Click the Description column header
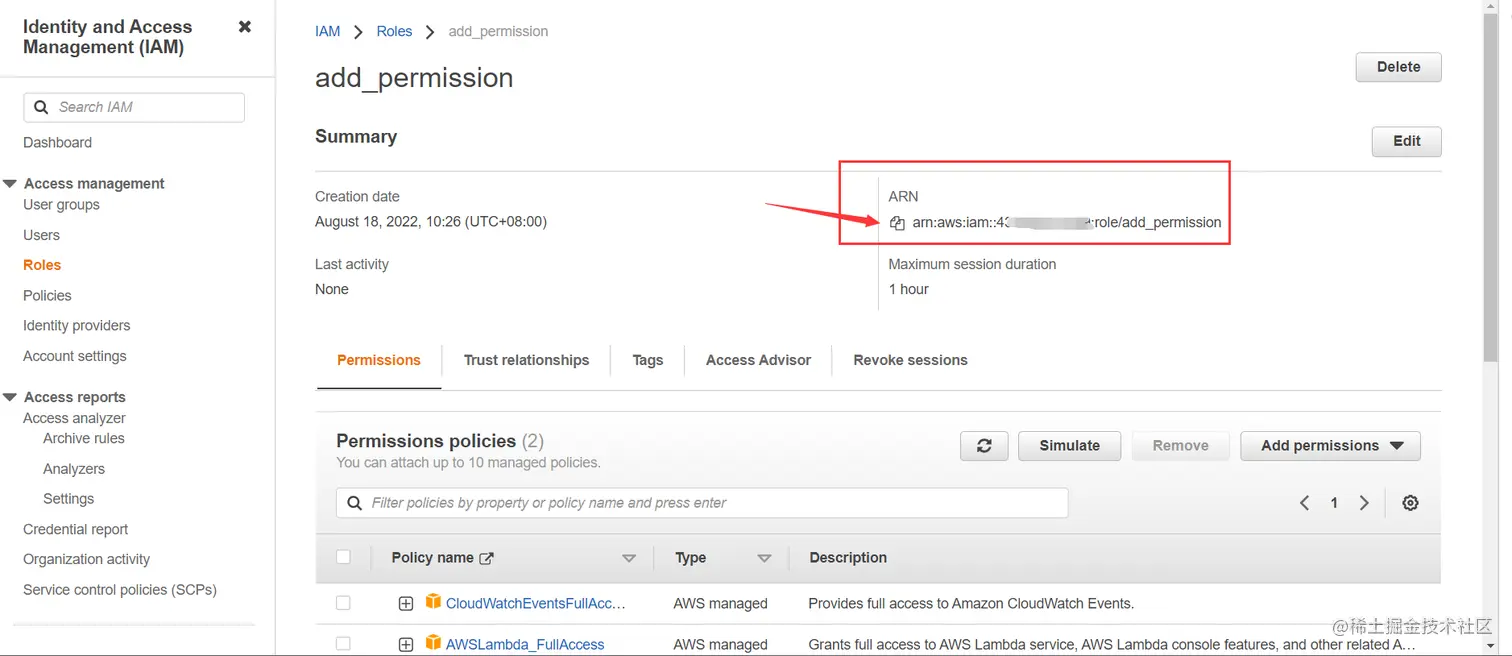 coord(848,558)
